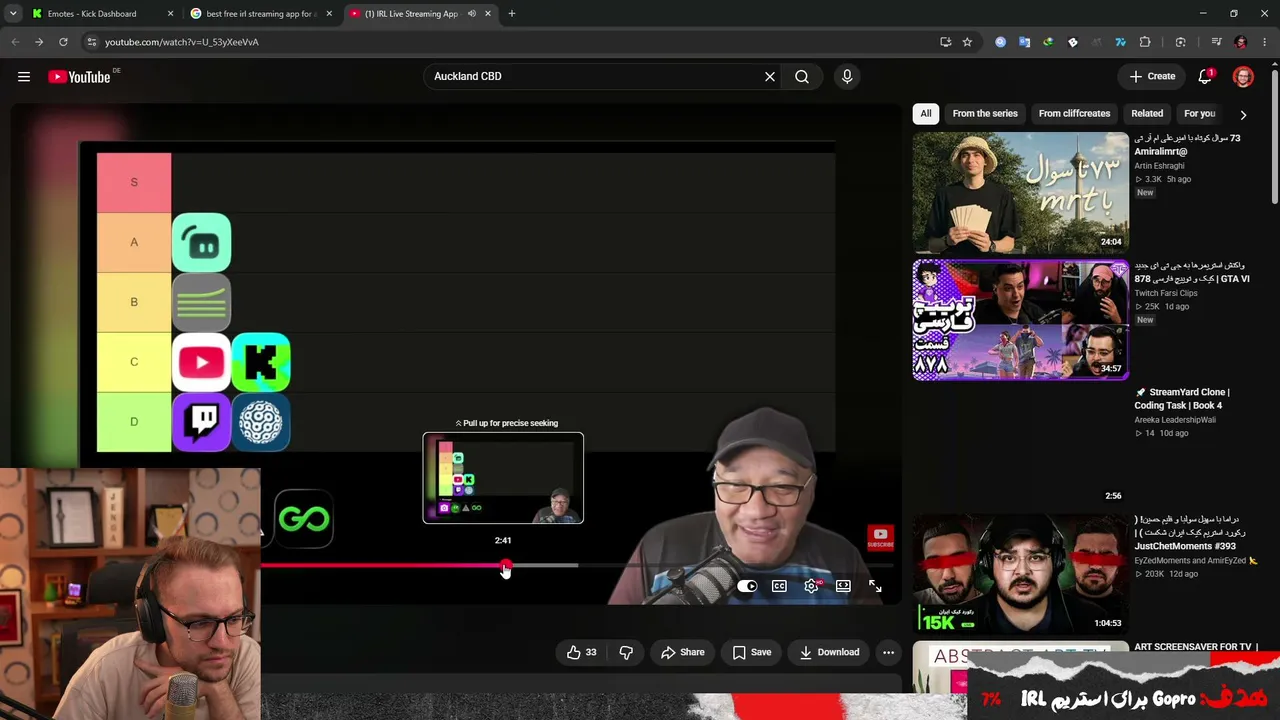Mute the IRL Live Streaming tab audio
Image resolution: width=1280 pixels, height=720 pixels.
[x=471, y=14]
